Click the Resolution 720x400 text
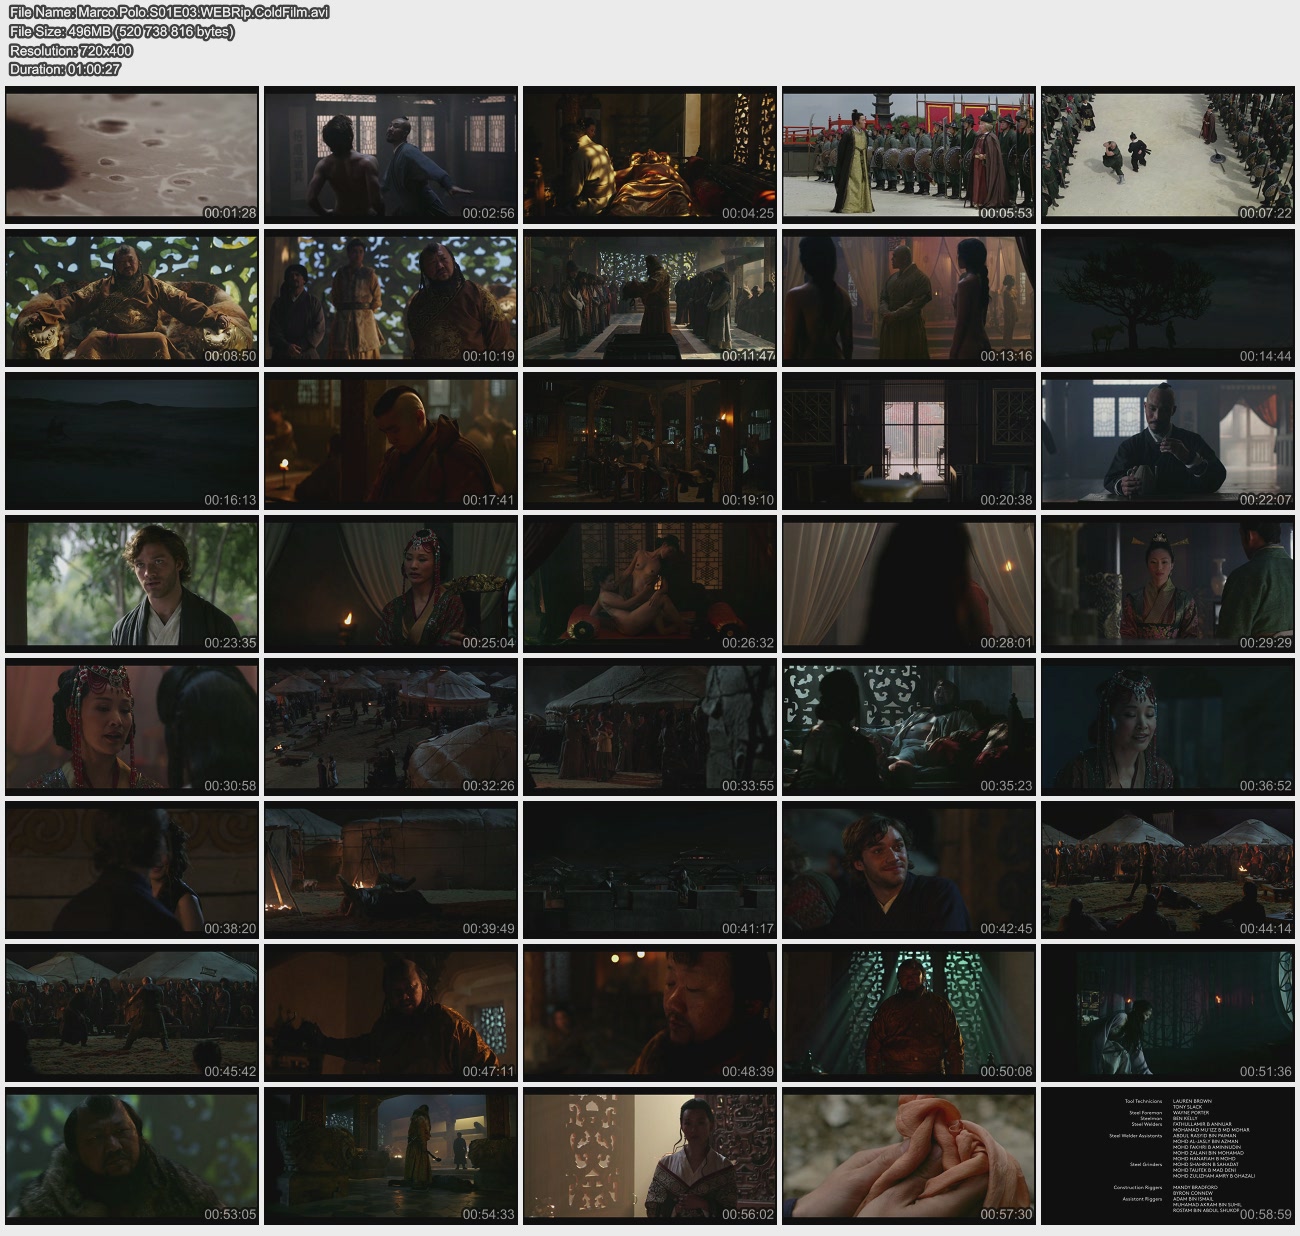The height and width of the screenshot is (1236, 1300). point(70,50)
